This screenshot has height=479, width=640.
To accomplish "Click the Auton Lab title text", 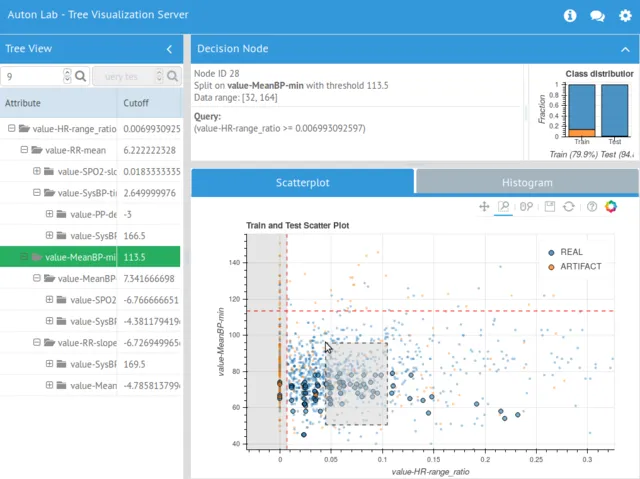I will [98, 15].
